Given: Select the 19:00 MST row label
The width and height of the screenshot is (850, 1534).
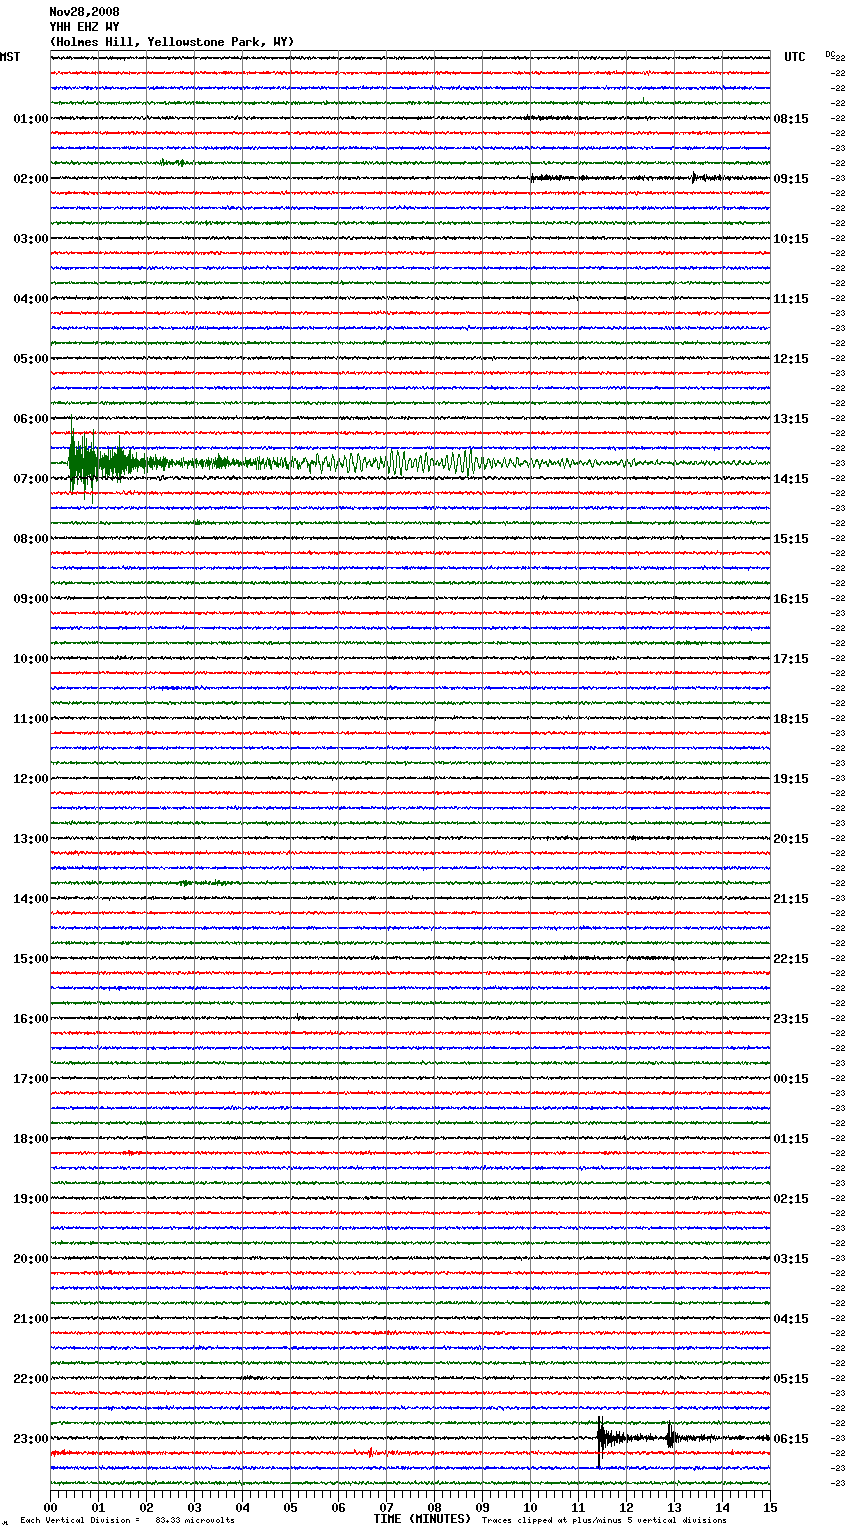Looking at the screenshot, I should tap(31, 1199).
